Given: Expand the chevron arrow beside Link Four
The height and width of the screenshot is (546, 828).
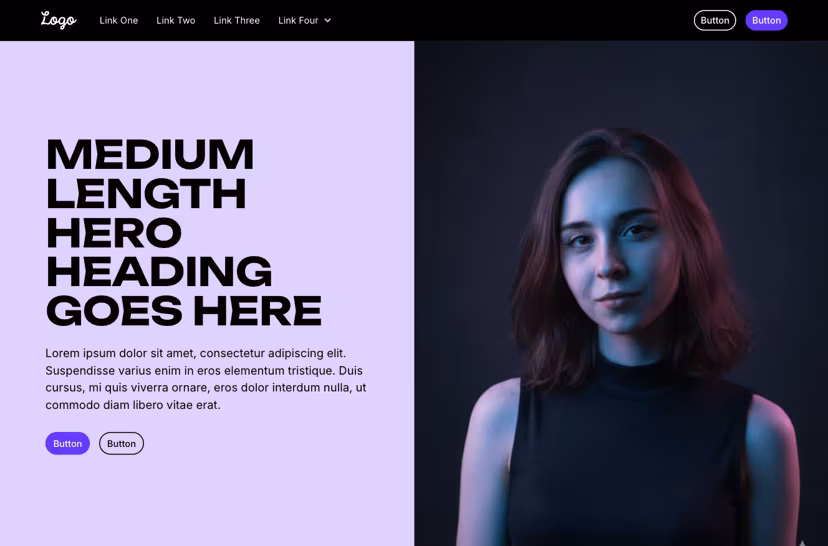Looking at the screenshot, I should tap(327, 21).
